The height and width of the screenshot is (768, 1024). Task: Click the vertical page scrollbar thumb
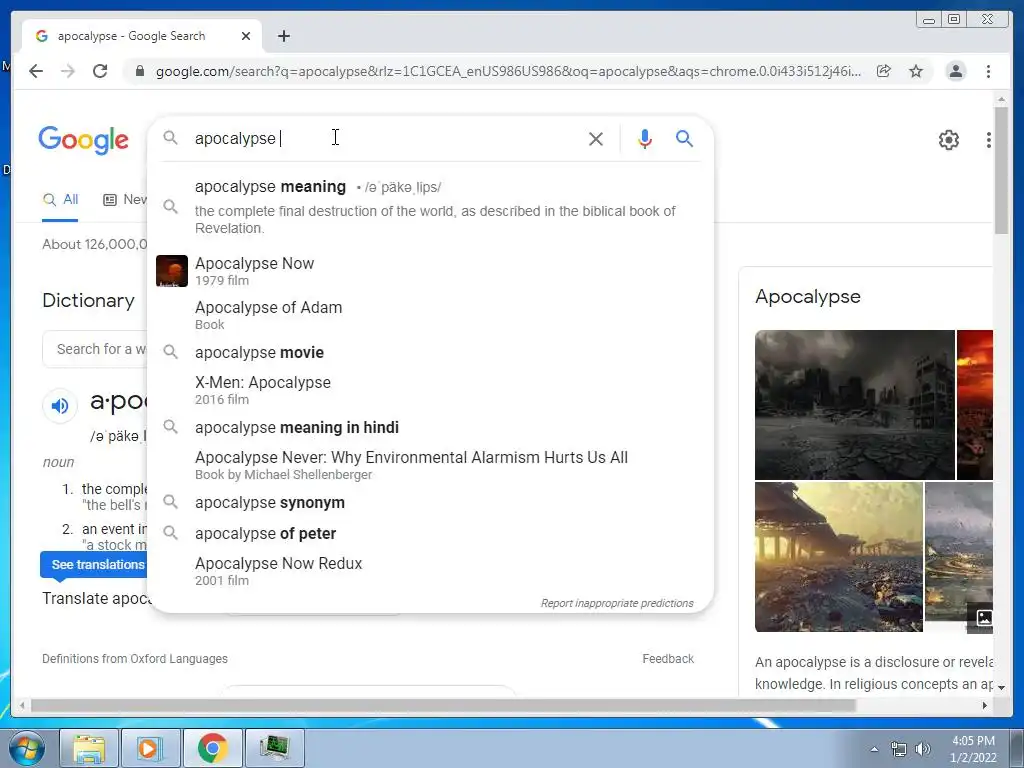1001,170
